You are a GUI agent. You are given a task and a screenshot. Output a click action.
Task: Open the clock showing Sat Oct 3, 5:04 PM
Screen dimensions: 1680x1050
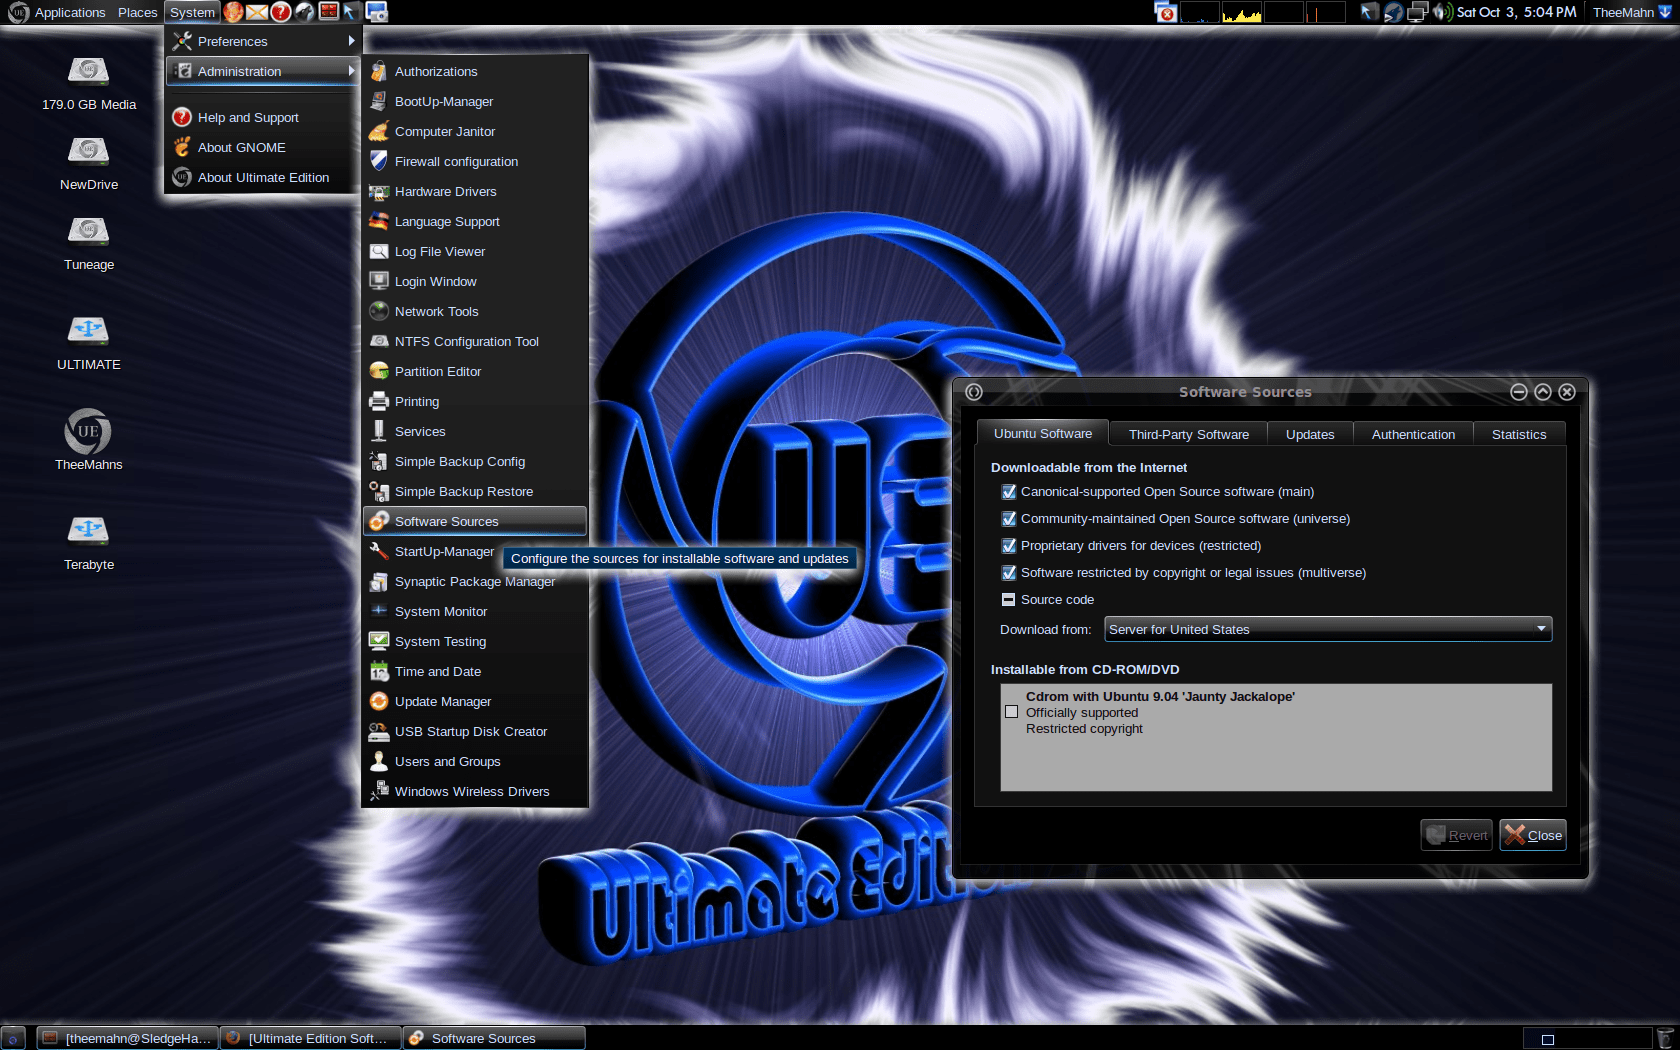pos(1516,12)
